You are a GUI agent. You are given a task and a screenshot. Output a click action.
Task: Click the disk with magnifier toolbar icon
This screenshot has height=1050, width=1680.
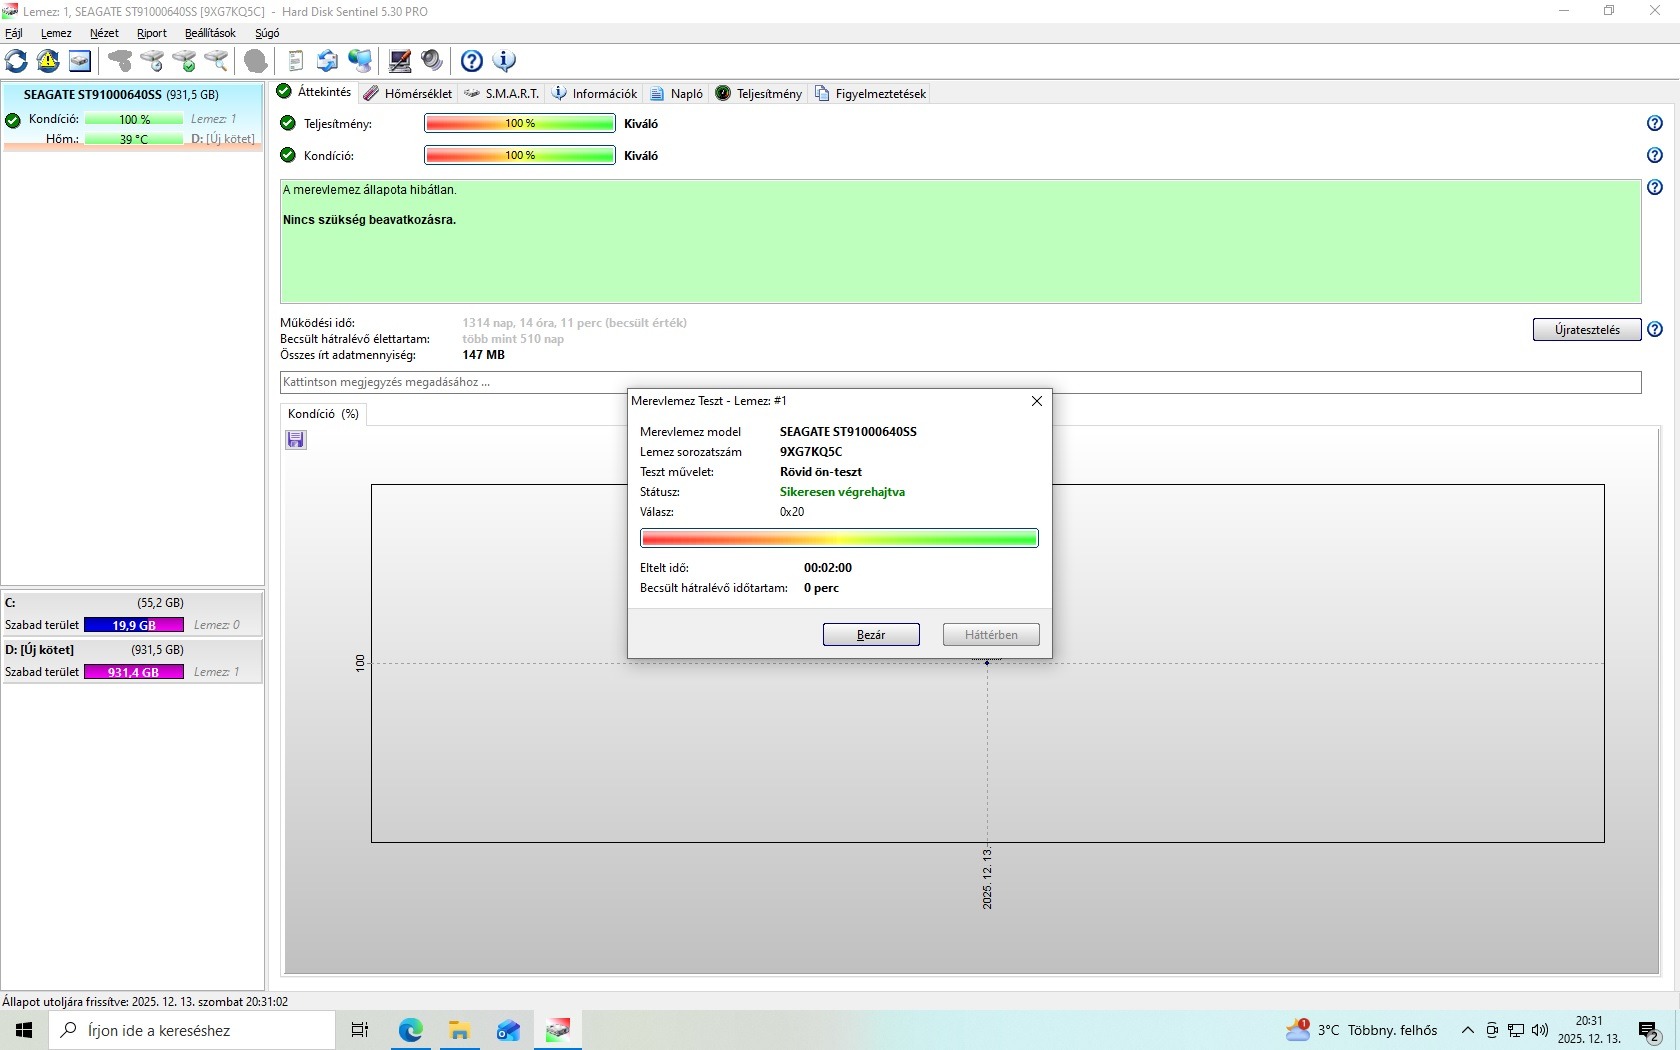tap(216, 61)
